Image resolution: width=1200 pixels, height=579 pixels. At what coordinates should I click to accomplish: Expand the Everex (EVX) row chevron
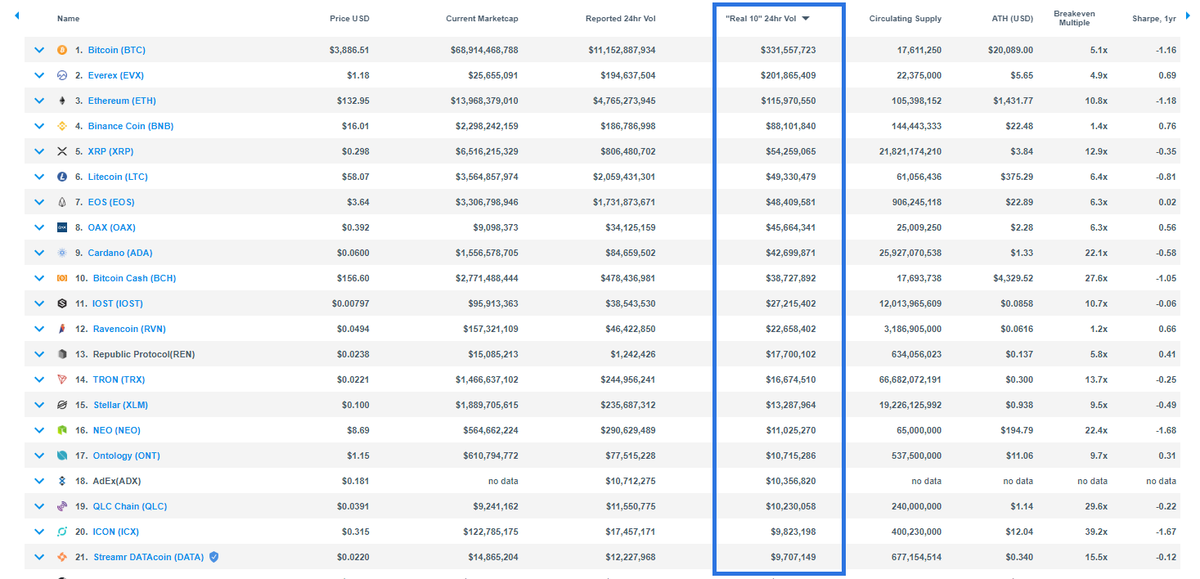(x=39, y=75)
